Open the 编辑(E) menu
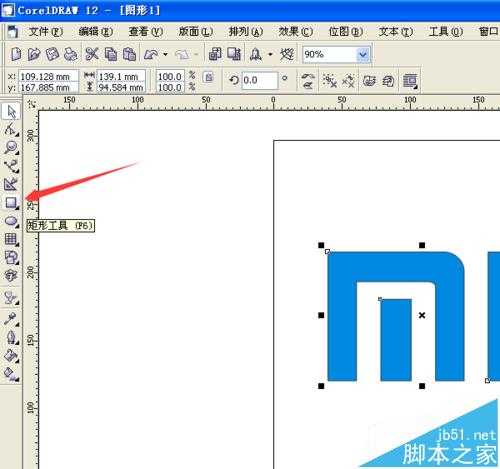500x469 pixels. [95, 32]
